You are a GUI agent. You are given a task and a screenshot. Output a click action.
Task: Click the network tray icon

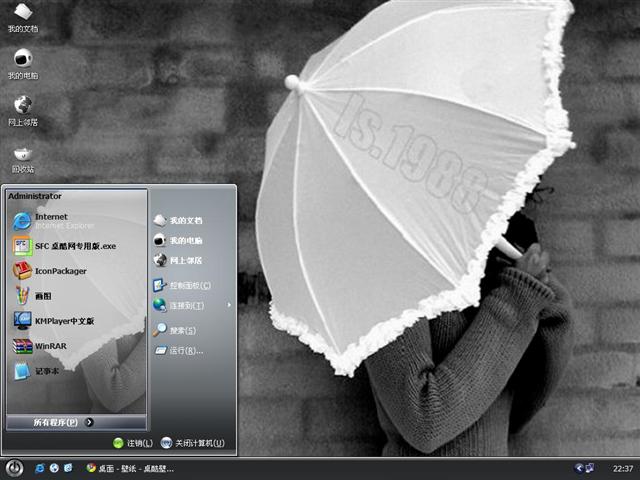589,468
